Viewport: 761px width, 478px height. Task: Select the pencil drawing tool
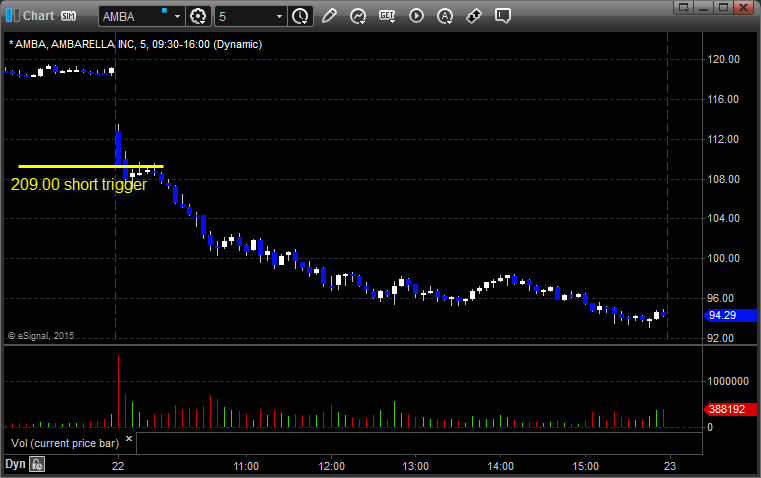point(329,16)
